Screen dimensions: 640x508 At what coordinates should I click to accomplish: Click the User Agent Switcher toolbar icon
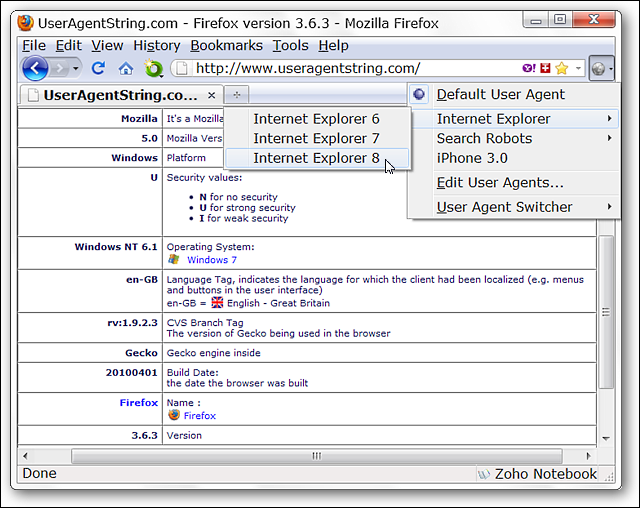point(599,69)
